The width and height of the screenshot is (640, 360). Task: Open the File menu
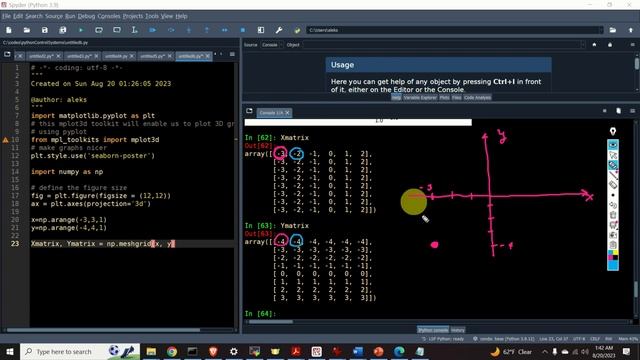(6, 16)
